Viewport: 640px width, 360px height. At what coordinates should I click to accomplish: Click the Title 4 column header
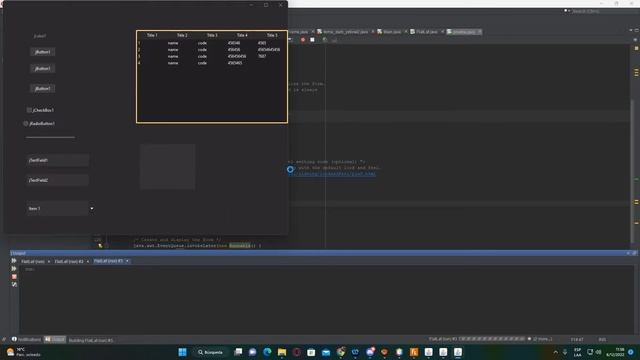tap(242, 36)
